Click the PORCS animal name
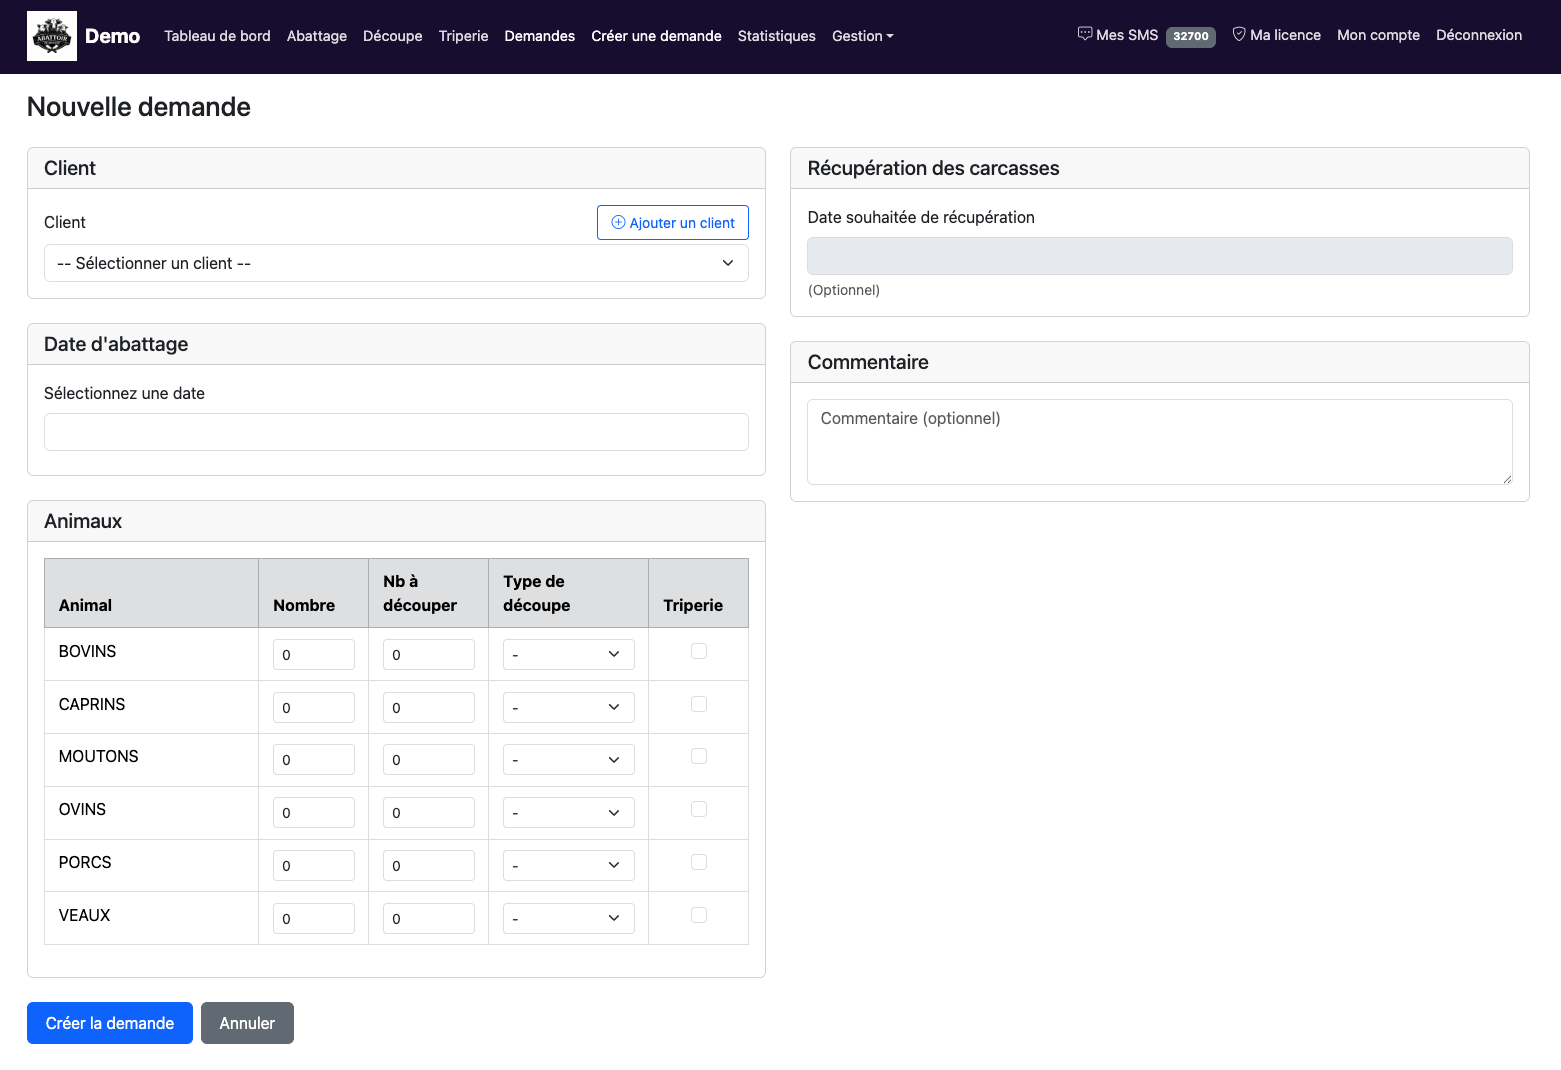 [x=85, y=862]
